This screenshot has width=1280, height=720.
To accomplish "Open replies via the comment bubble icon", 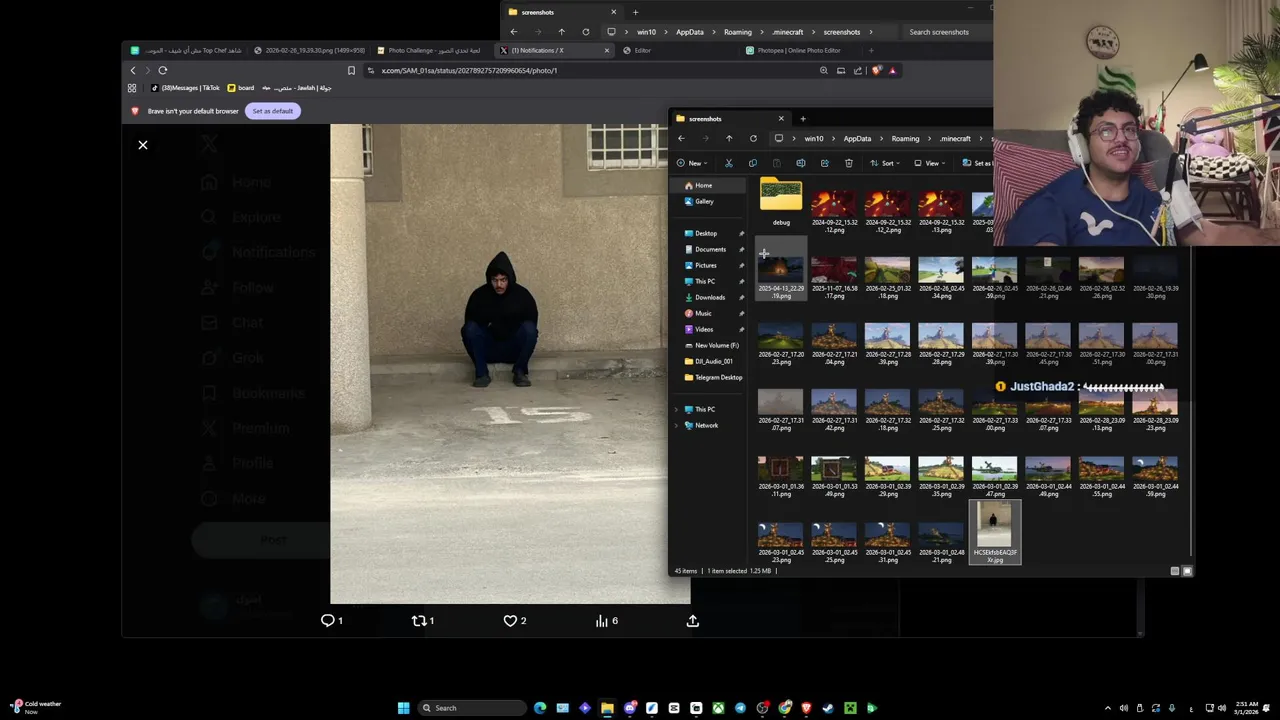I will click(327, 621).
